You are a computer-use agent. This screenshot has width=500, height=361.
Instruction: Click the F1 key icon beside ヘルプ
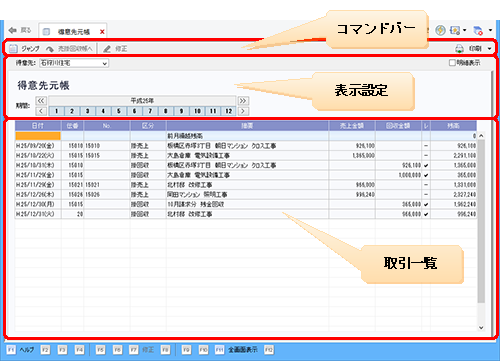point(11,350)
